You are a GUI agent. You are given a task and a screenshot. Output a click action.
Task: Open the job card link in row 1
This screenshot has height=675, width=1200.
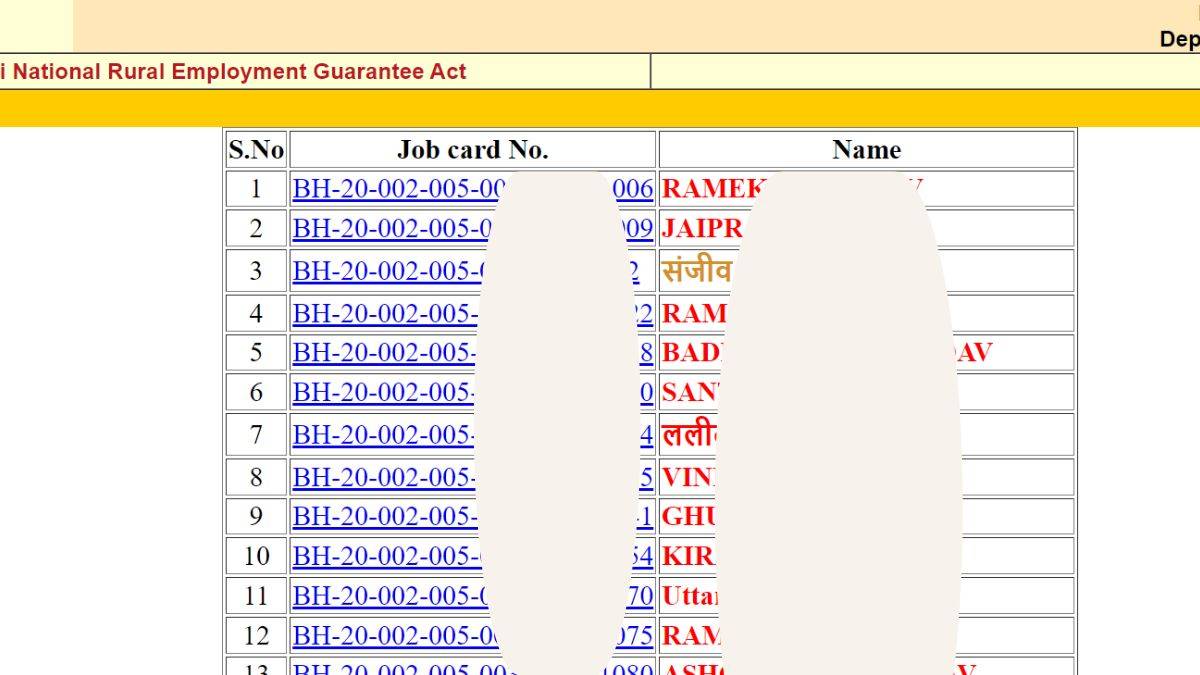coord(390,189)
